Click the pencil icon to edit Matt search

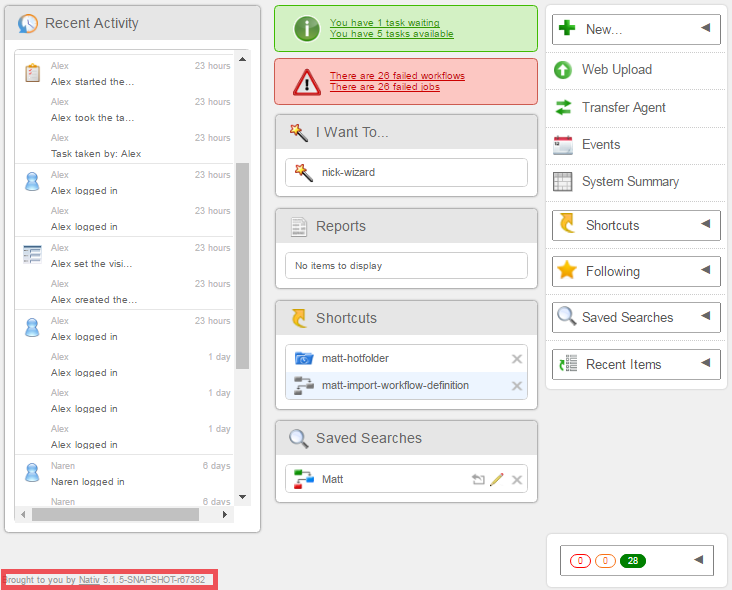pyautogui.click(x=497, y=480)
